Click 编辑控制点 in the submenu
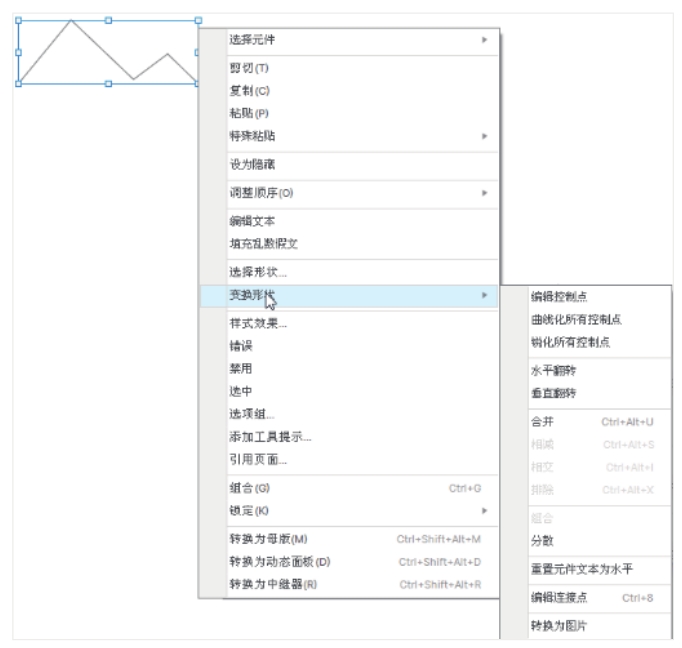The width and height of the screenshot is (682, 648). [559, 296]
